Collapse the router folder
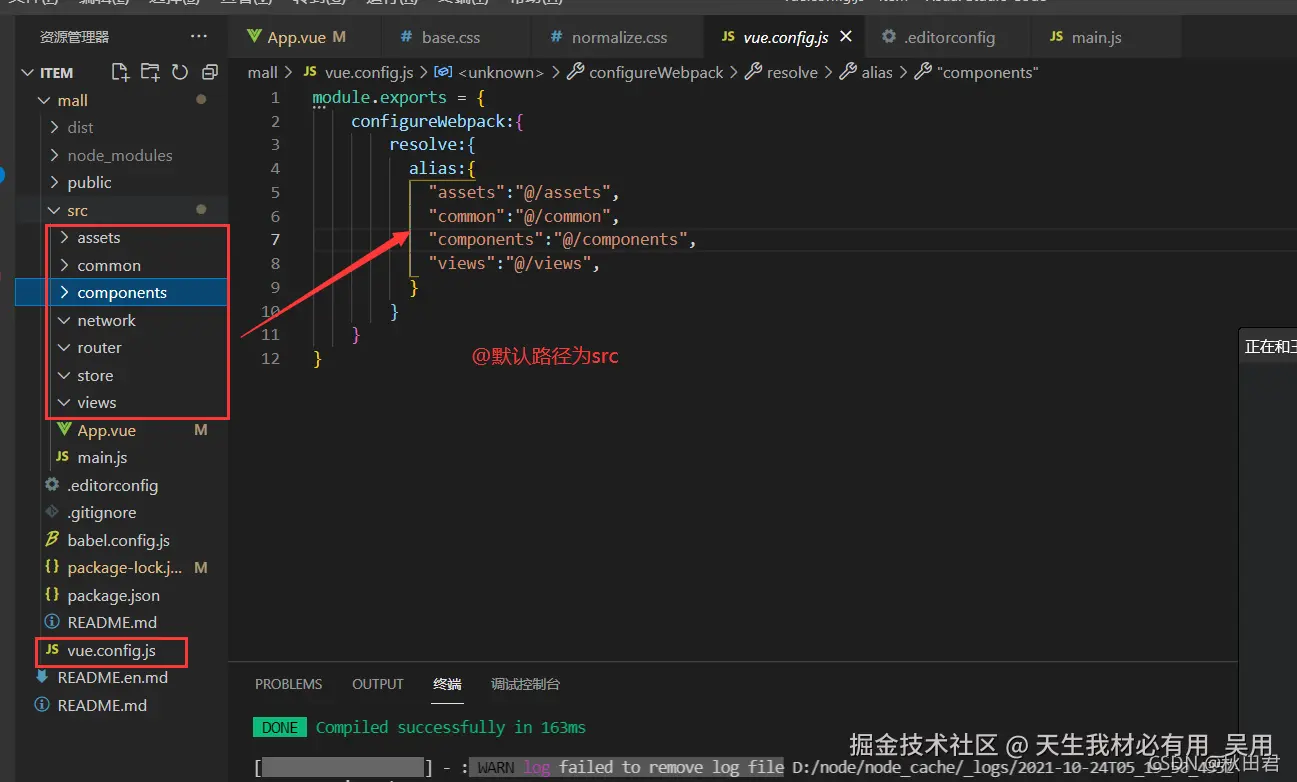Image resolution: width=1297 pixels, height=782 pixels. 99,348
